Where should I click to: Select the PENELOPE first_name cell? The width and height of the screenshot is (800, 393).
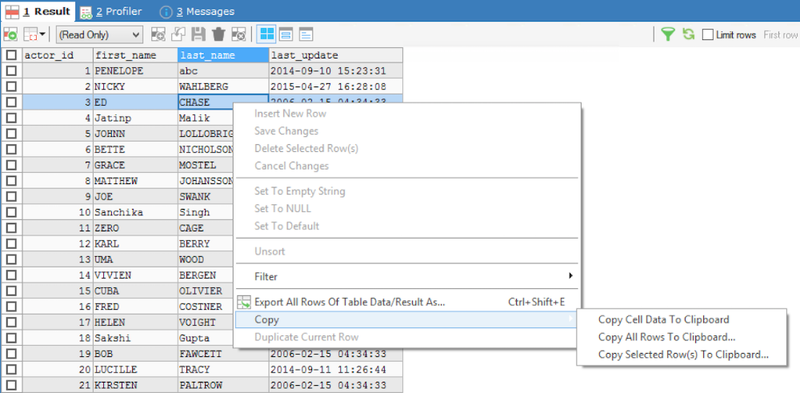[135, 71]
